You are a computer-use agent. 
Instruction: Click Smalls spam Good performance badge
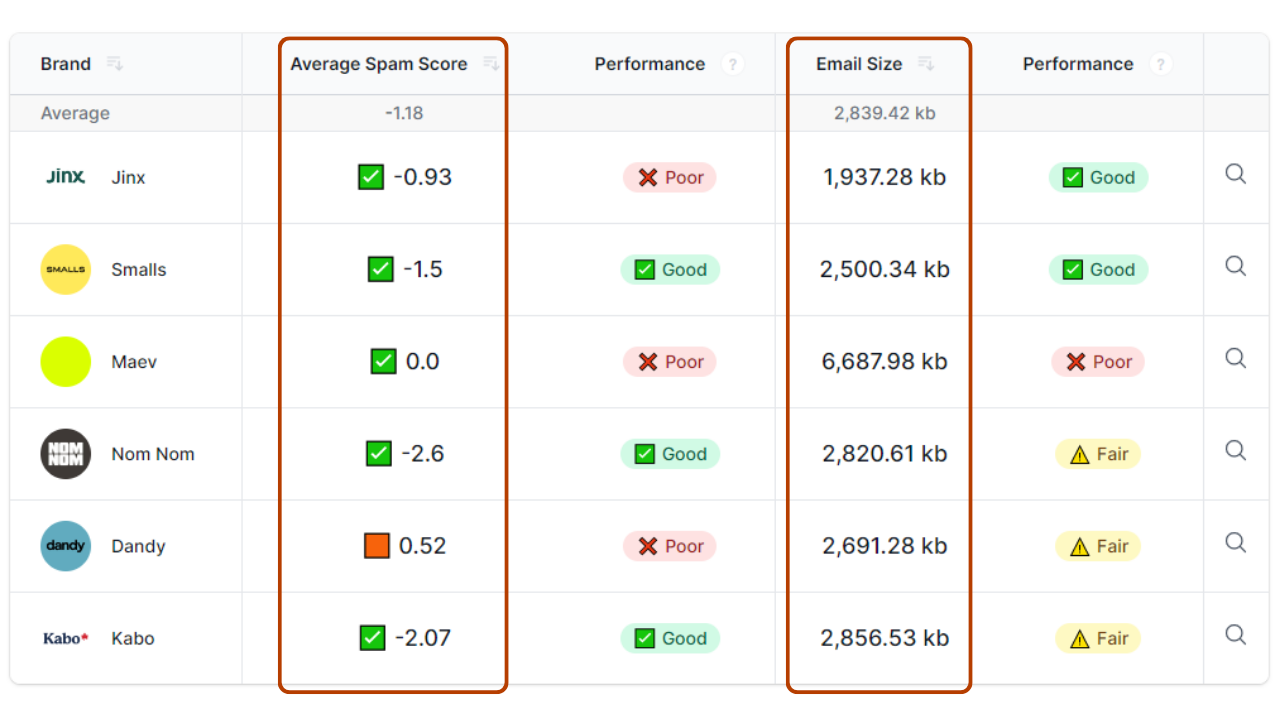pyautogui.click(x=670, y=269)
